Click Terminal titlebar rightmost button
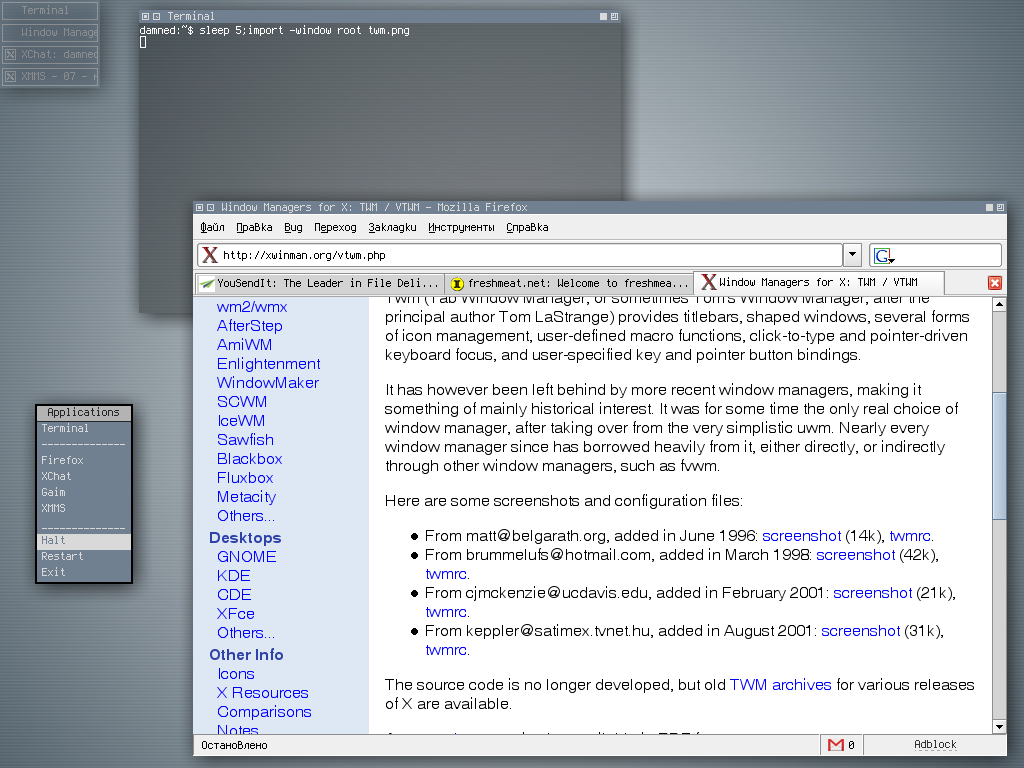The width and height of the screenshot is (1024, 768). [615, 16]
